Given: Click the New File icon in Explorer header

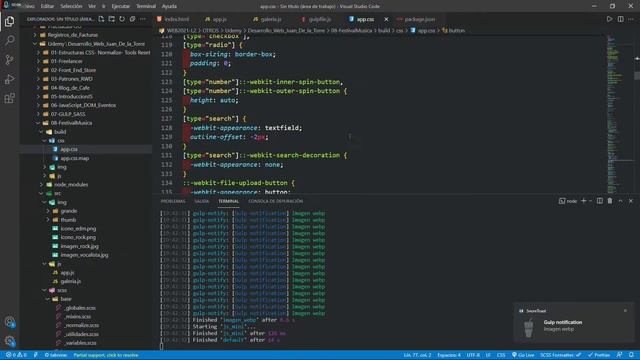Looking at the screenshot, I should coord(101,19).
